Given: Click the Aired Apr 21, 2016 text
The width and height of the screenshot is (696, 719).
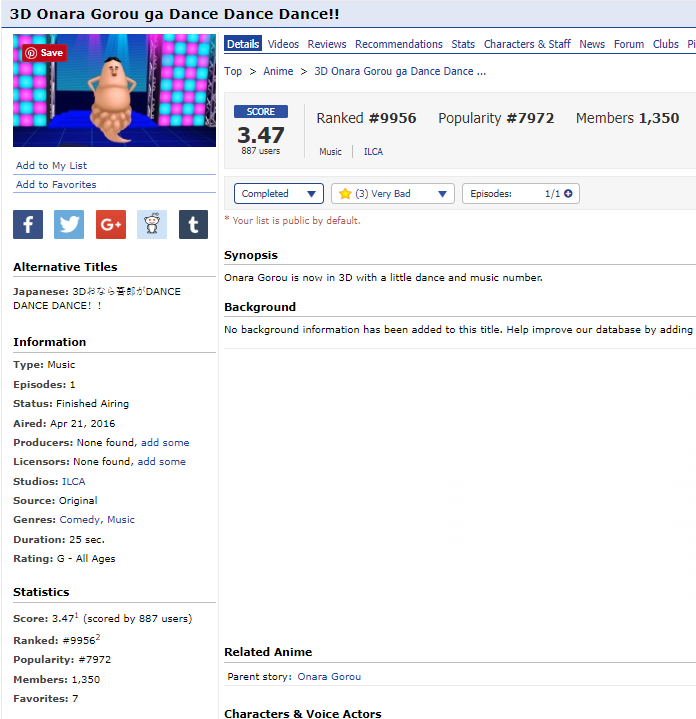Looking at the screenshot, I should 64,423.
